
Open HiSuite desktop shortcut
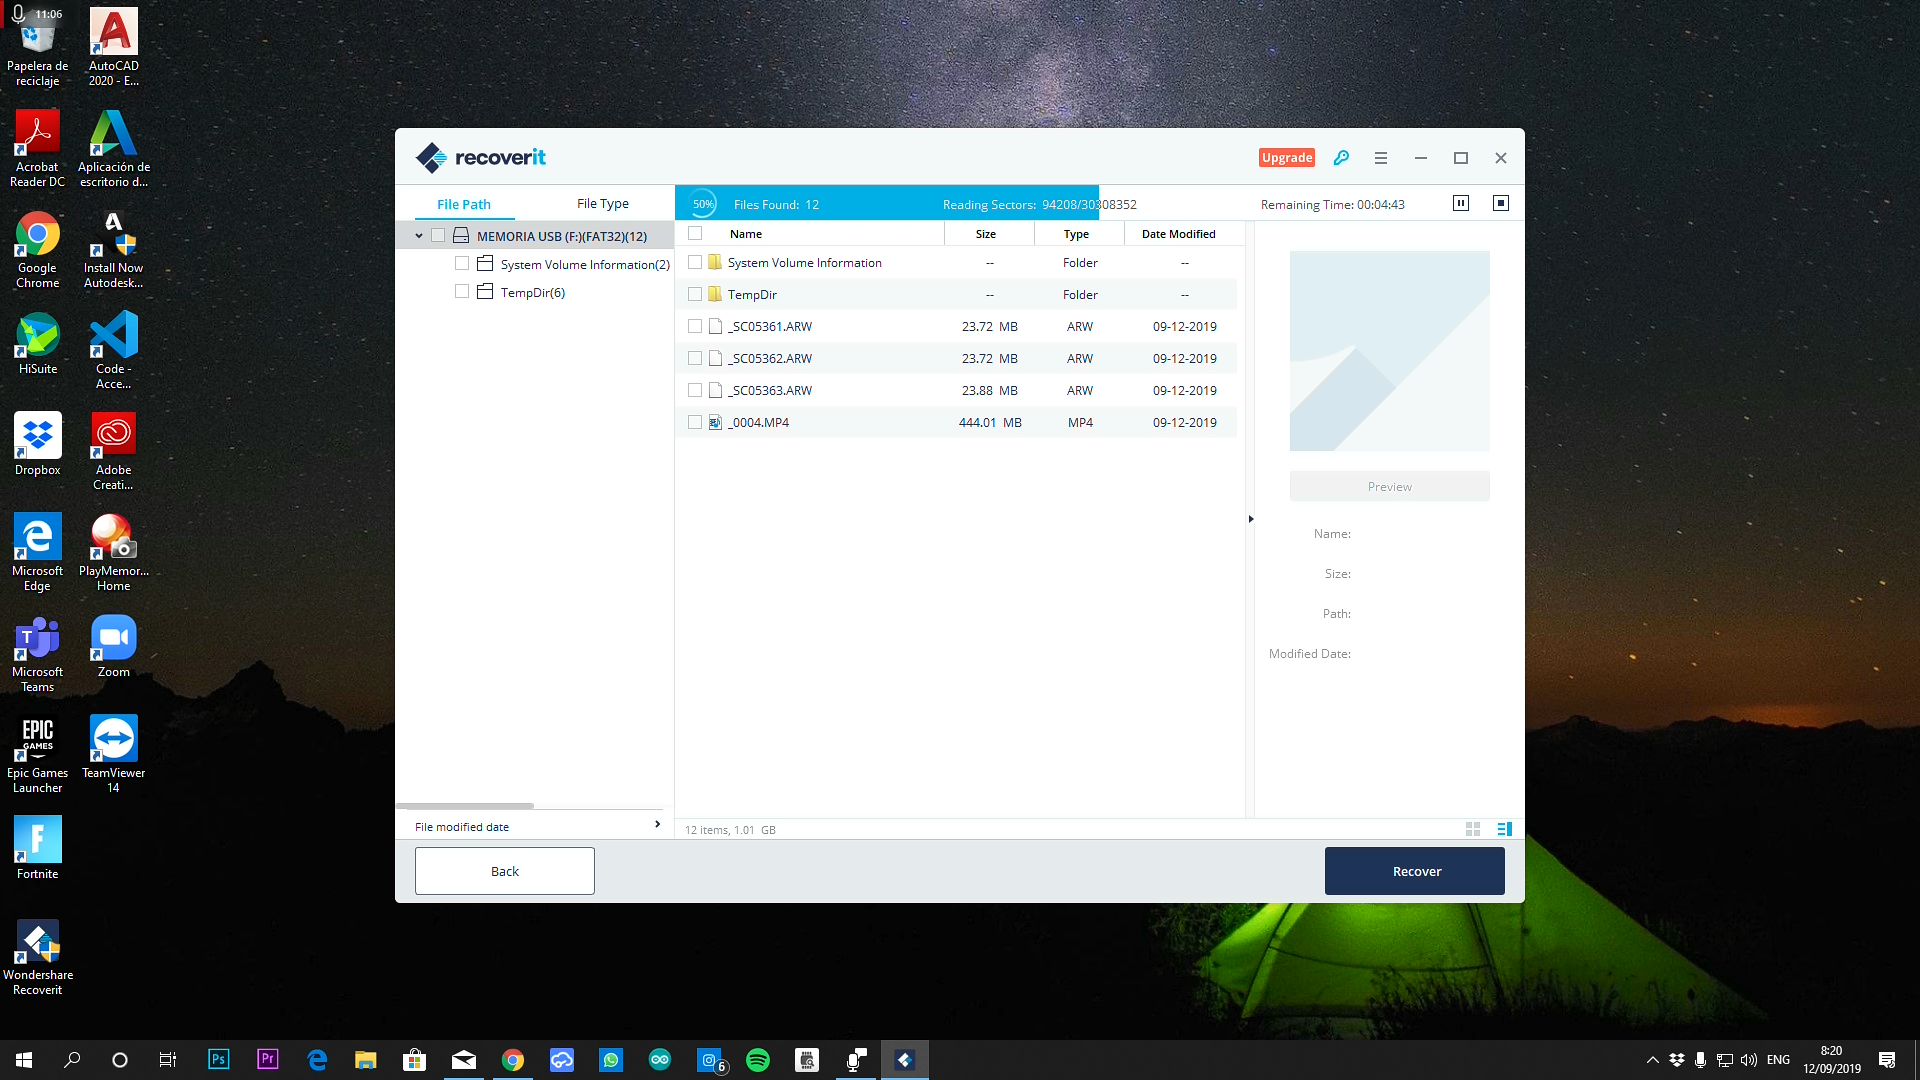(x=37, y=344)
